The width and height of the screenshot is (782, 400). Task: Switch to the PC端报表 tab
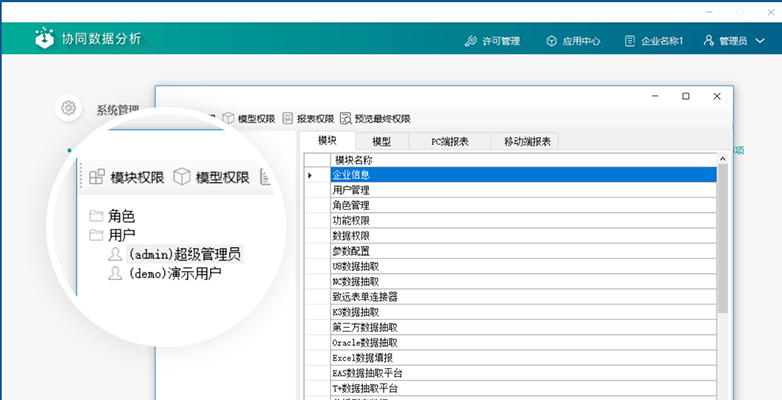point(449,141)
